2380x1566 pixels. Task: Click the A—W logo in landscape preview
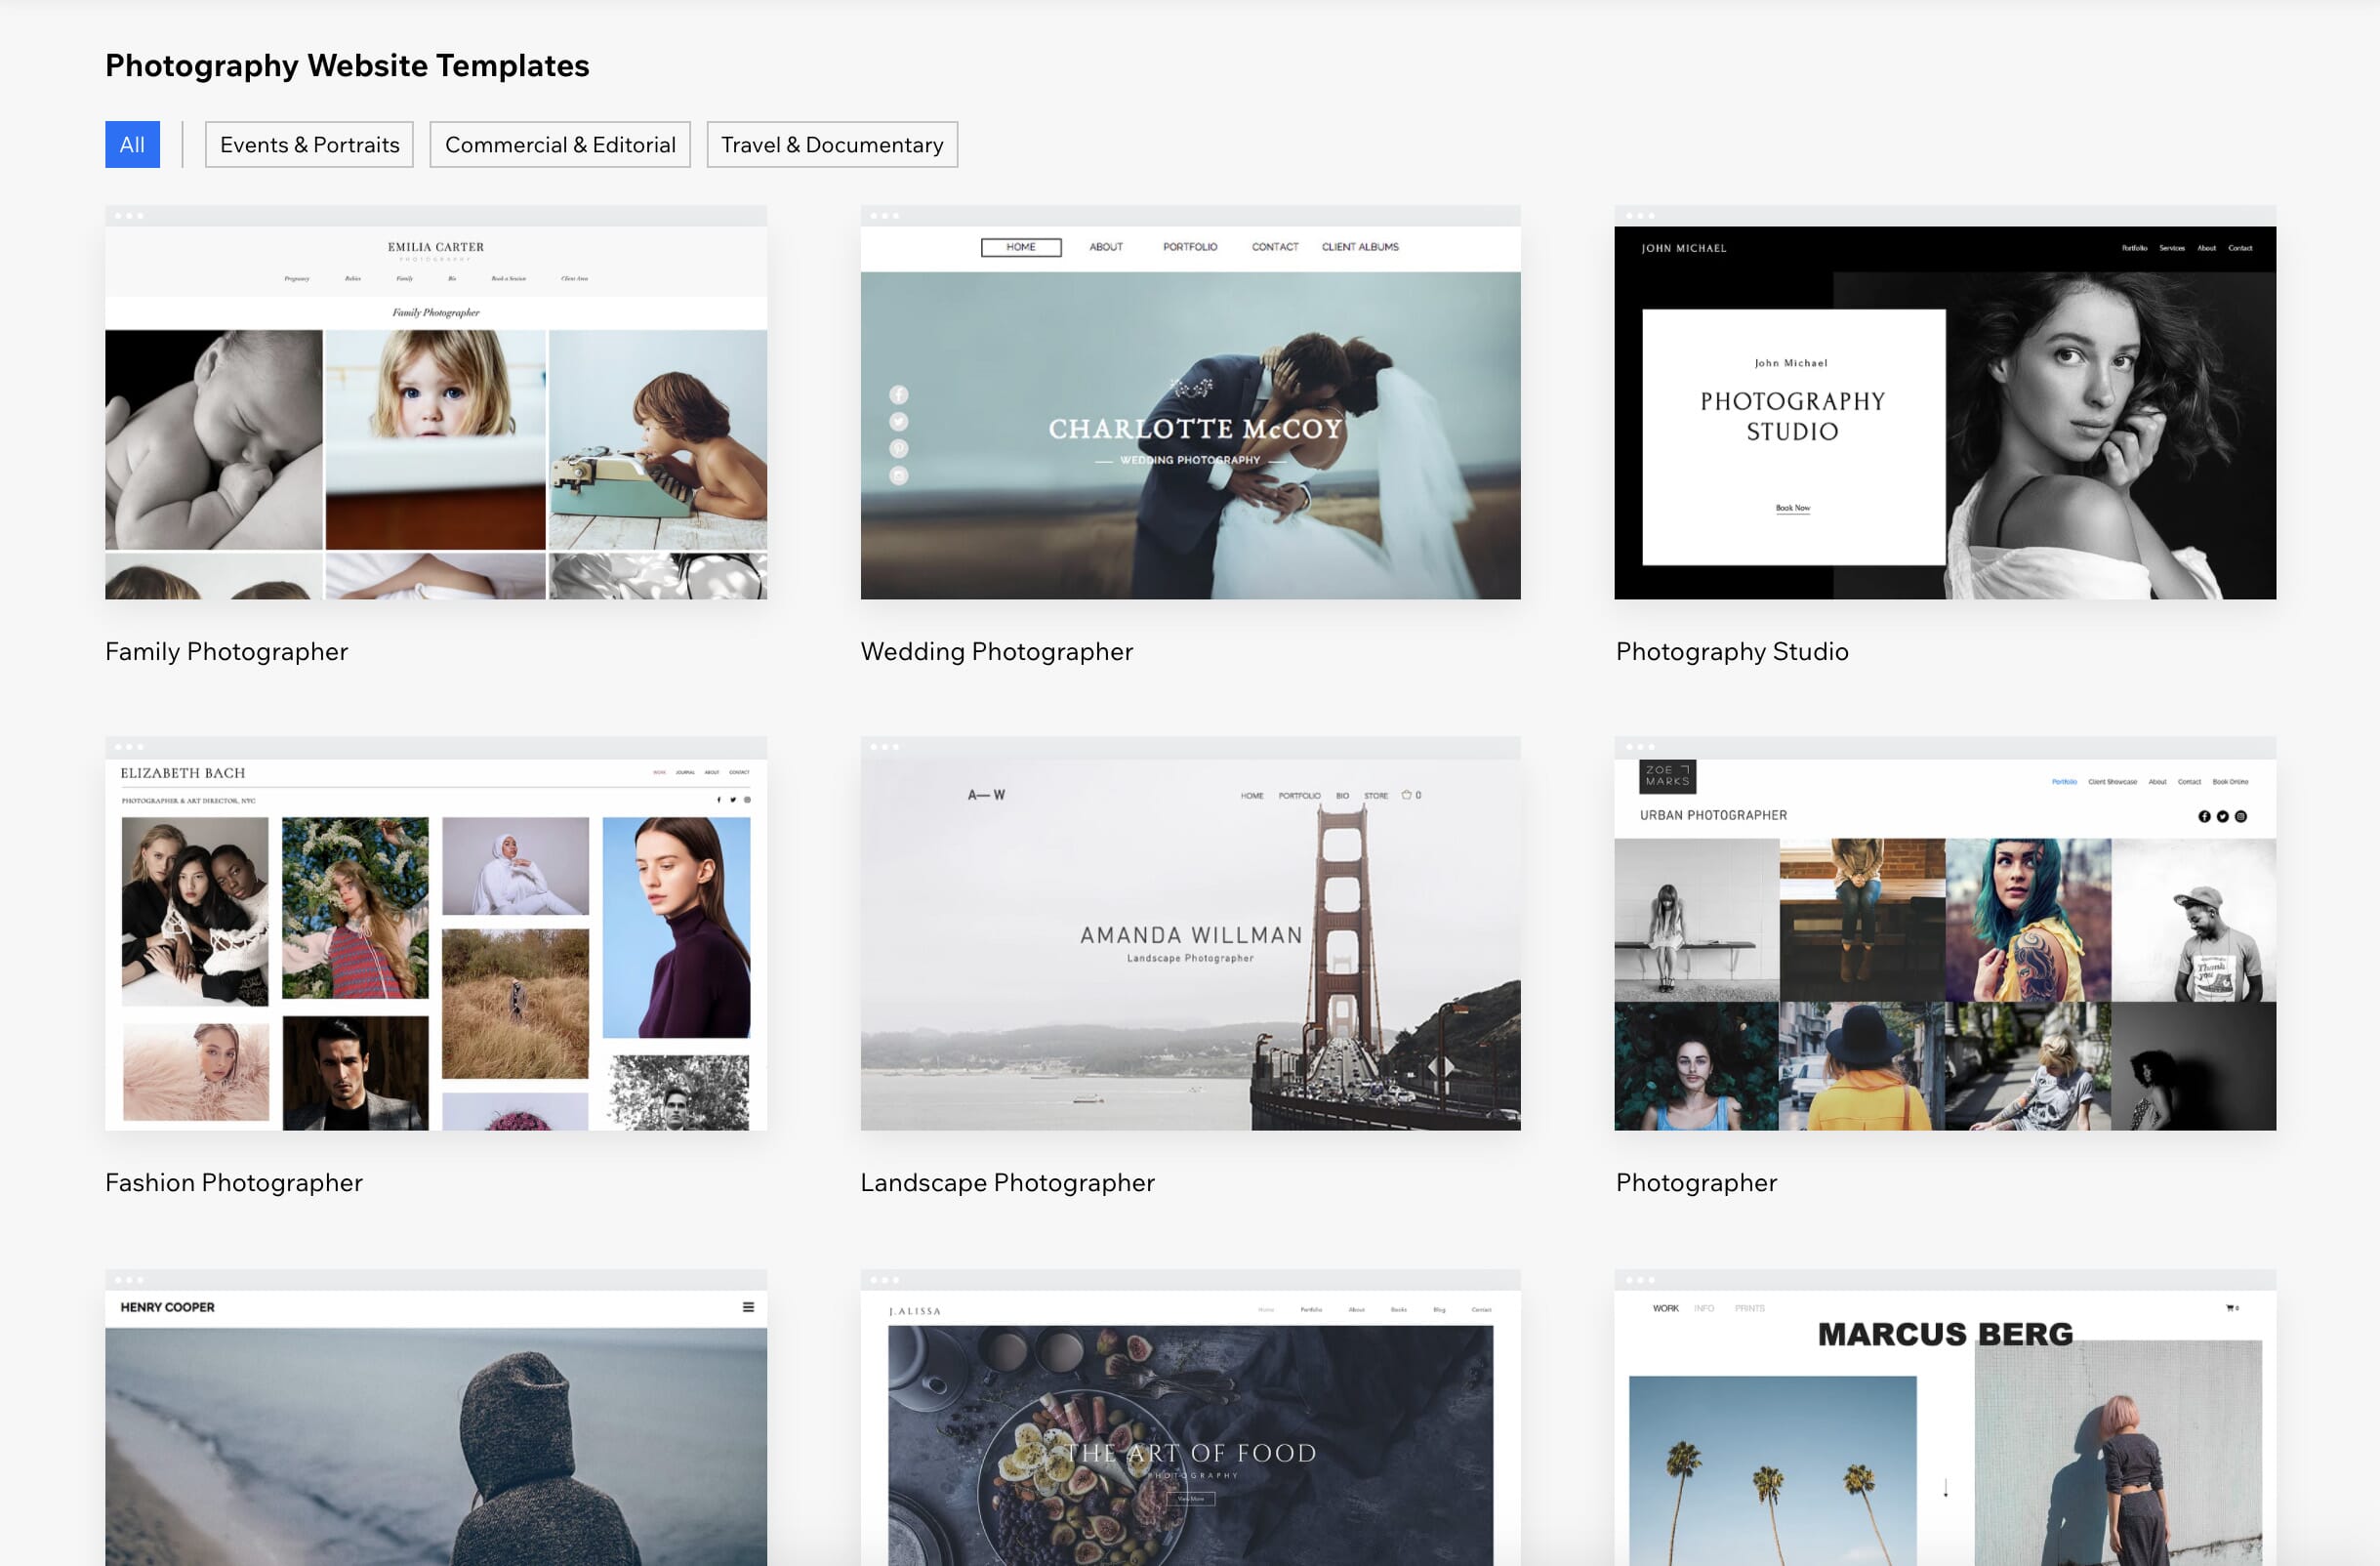(x=986, y=795)
